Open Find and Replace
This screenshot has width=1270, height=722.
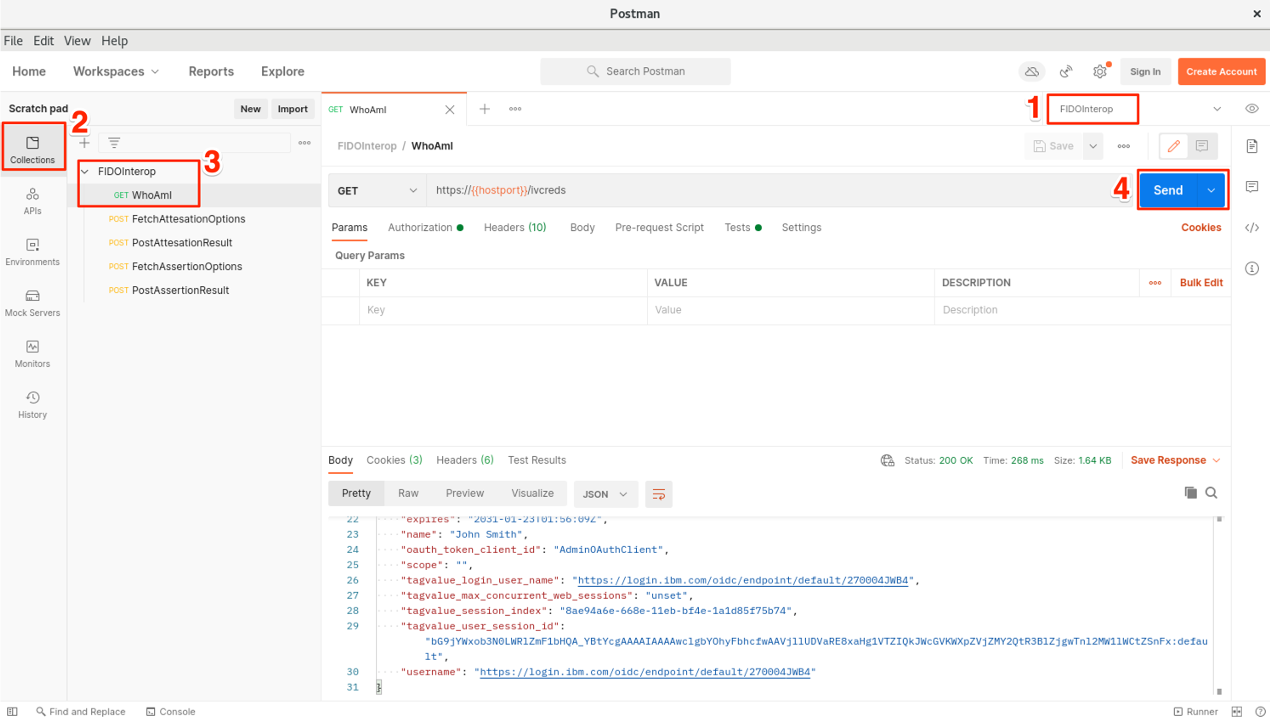(x=80, y=712)
